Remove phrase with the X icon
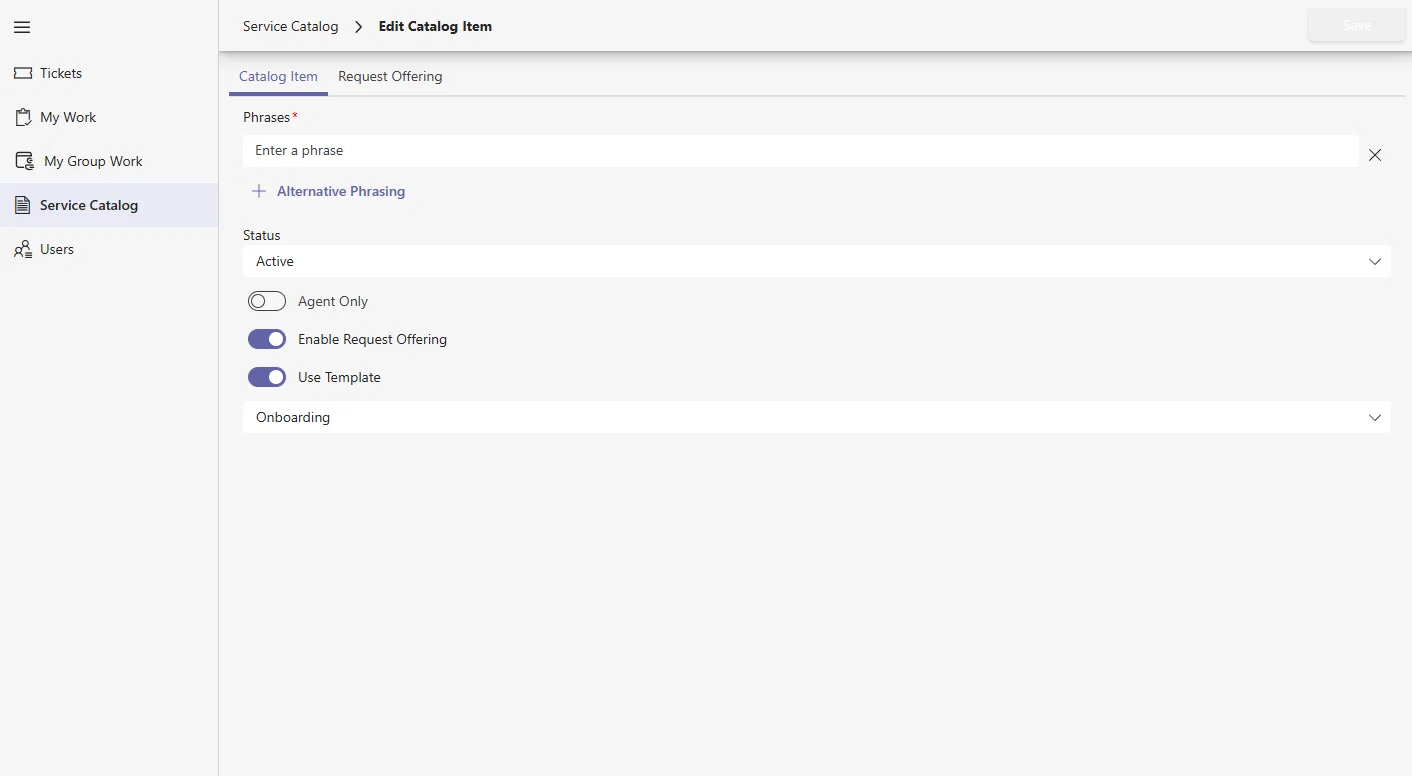The image size is (1412, 776). [x=1375, y=155]
